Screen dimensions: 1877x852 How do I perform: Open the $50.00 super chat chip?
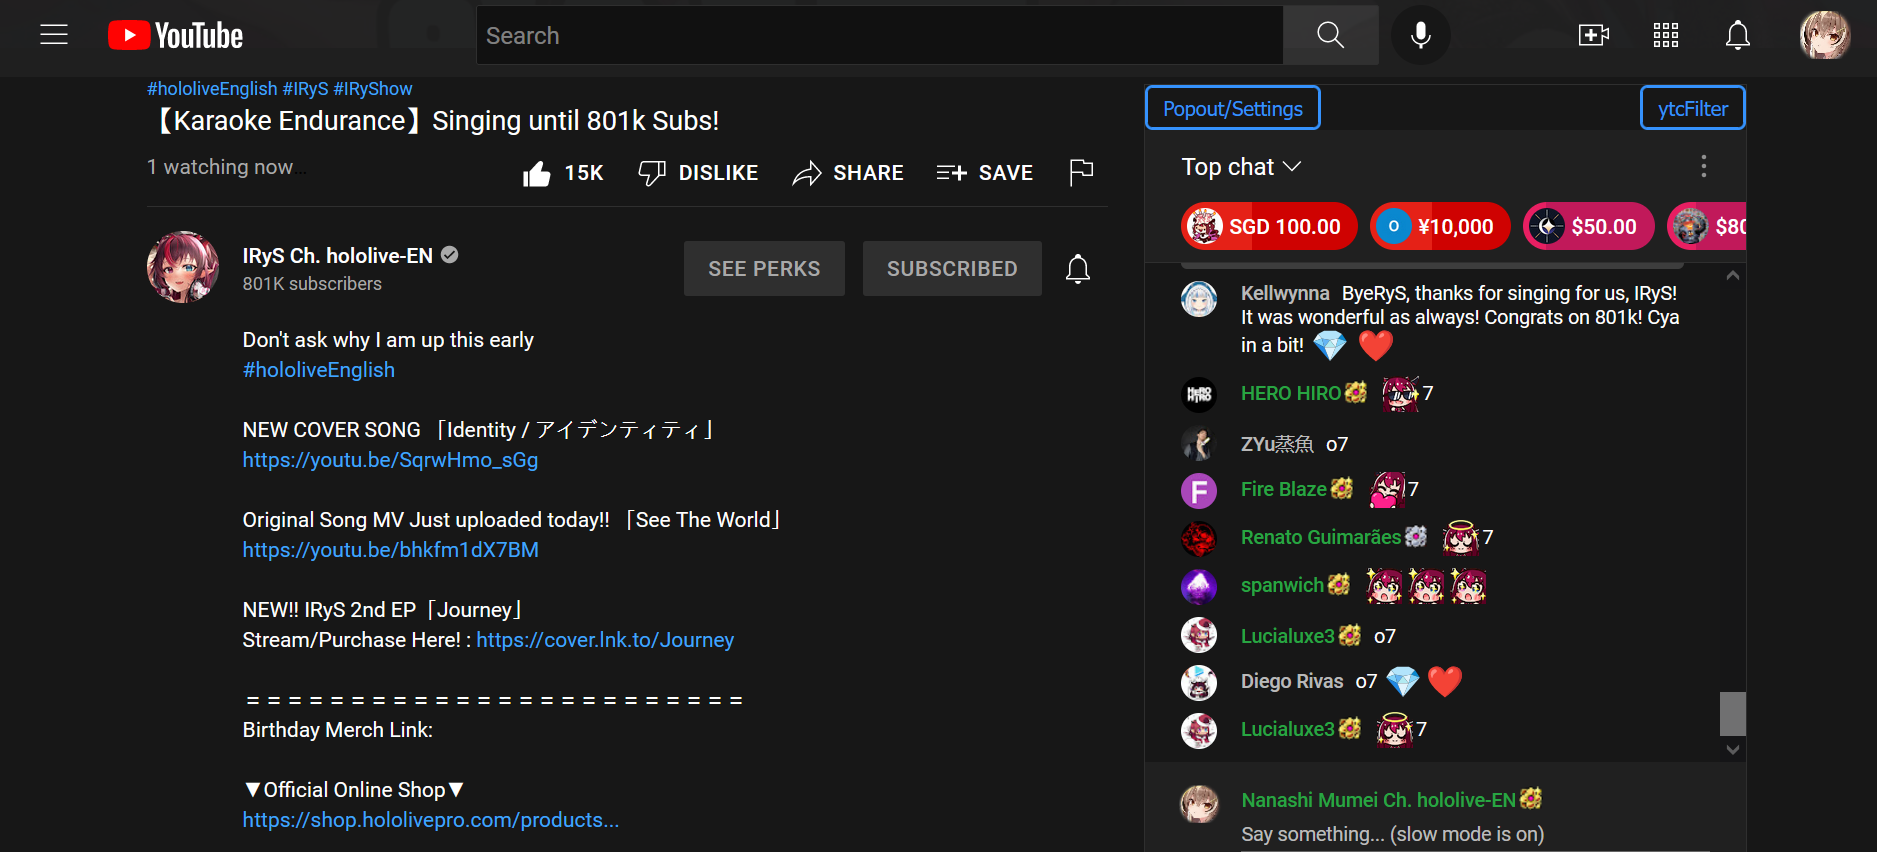[x=1588, y=226]
